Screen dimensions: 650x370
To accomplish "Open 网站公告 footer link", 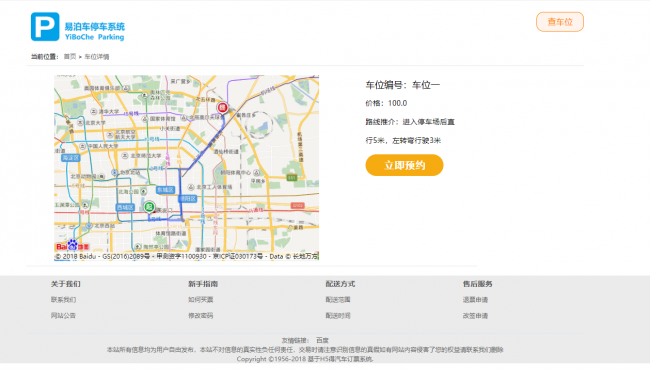I will (x=63, y=316).
